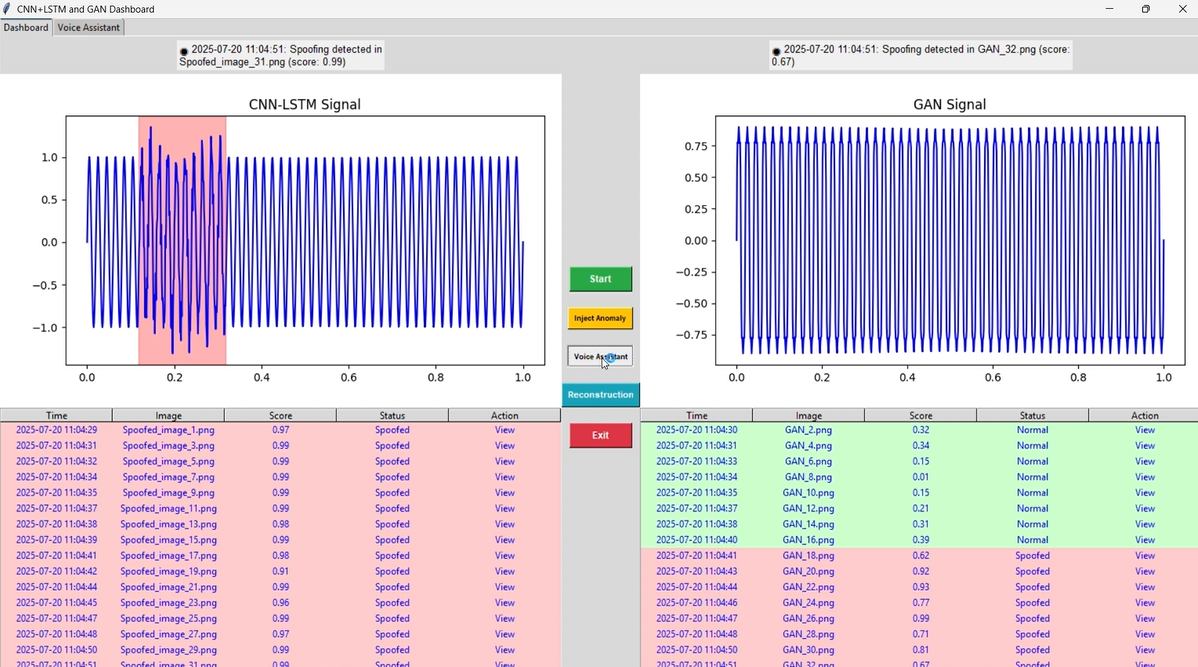Screen dimensions: 1198x667
Task: Click the right table Score column header
Action: pos(921,416)
